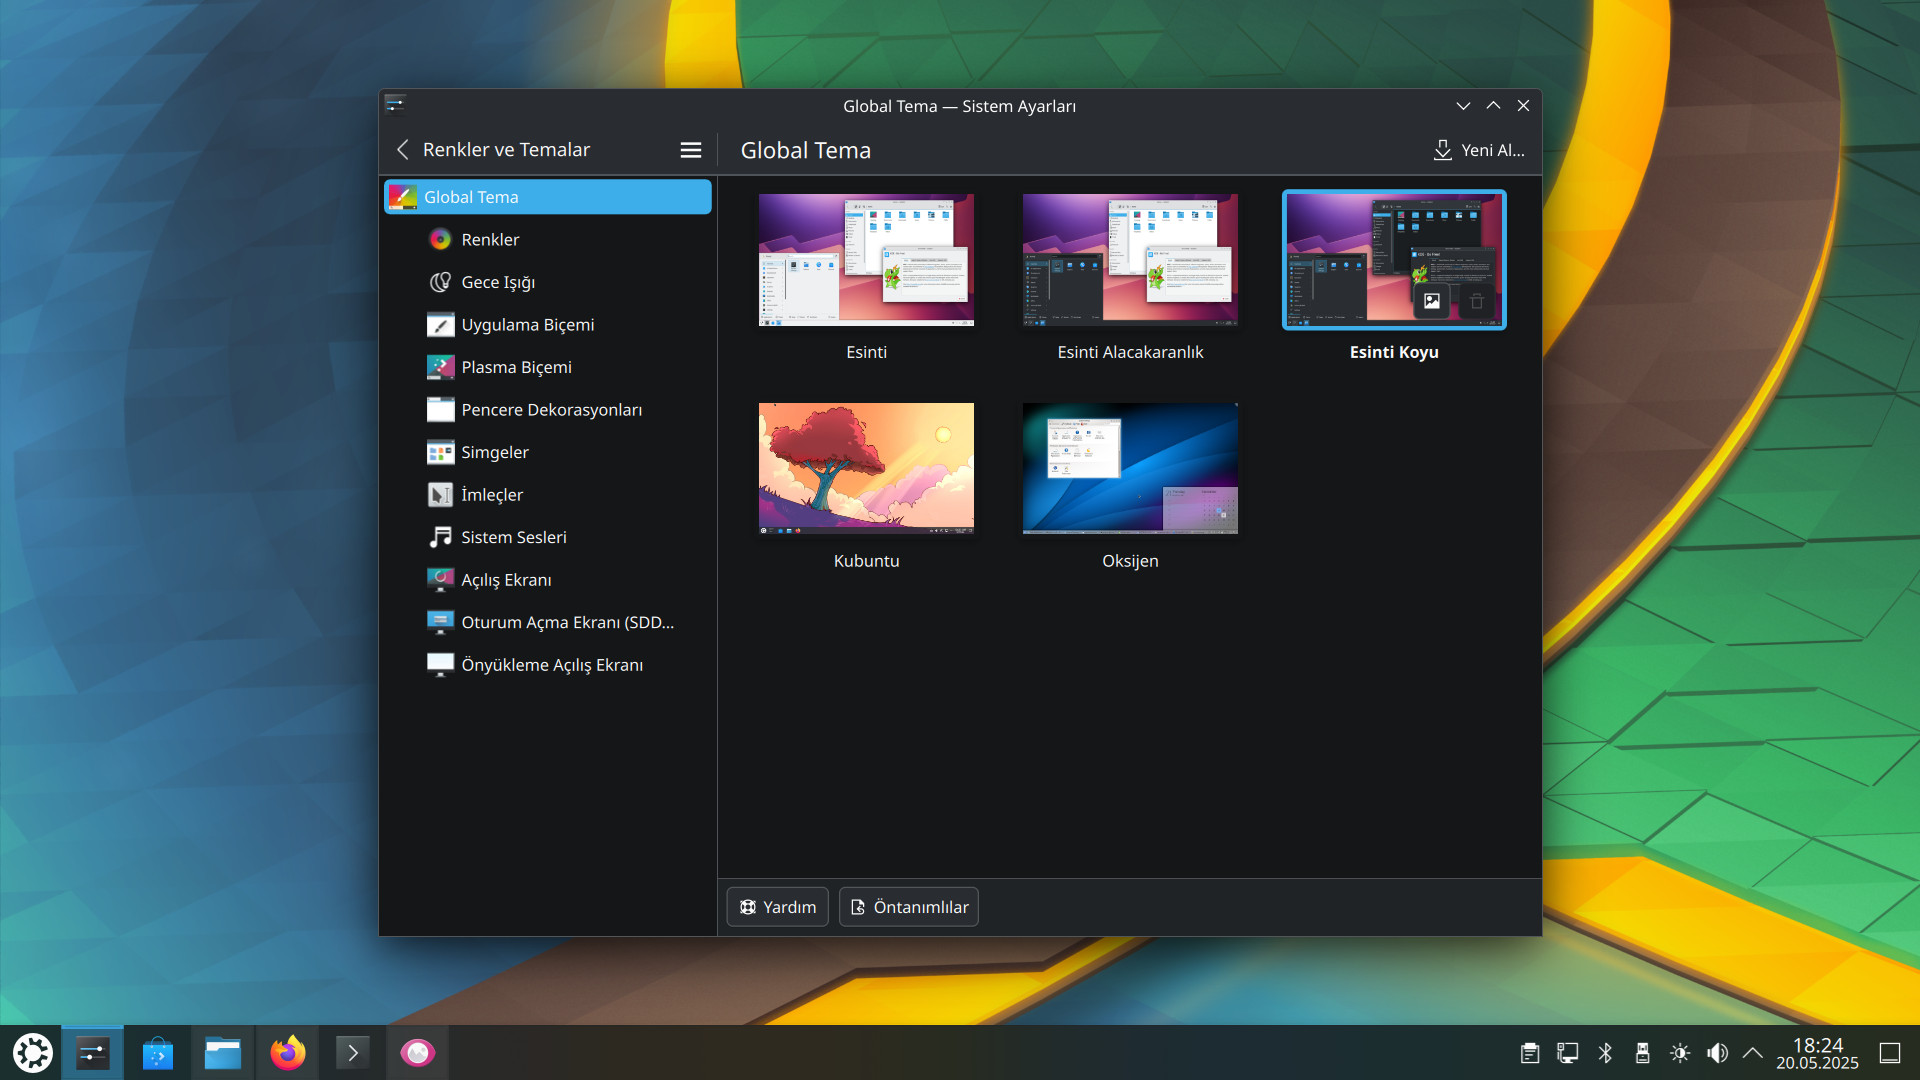This screenshot has height=1080, width=1920.
Task: Select the Kubuntu theme thumbnail
Action: 866,468
